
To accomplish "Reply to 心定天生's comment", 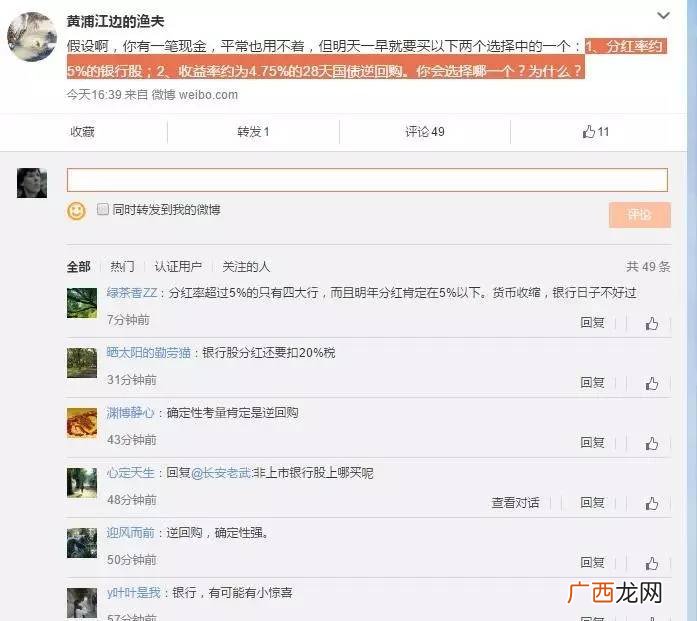I will 592,502.
